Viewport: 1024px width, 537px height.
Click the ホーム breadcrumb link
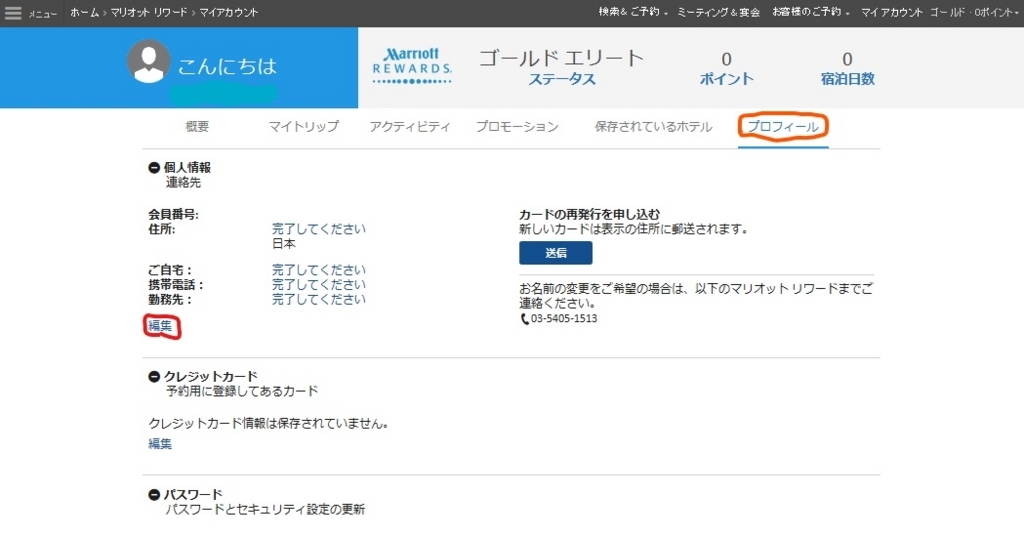tap(84, 12)
